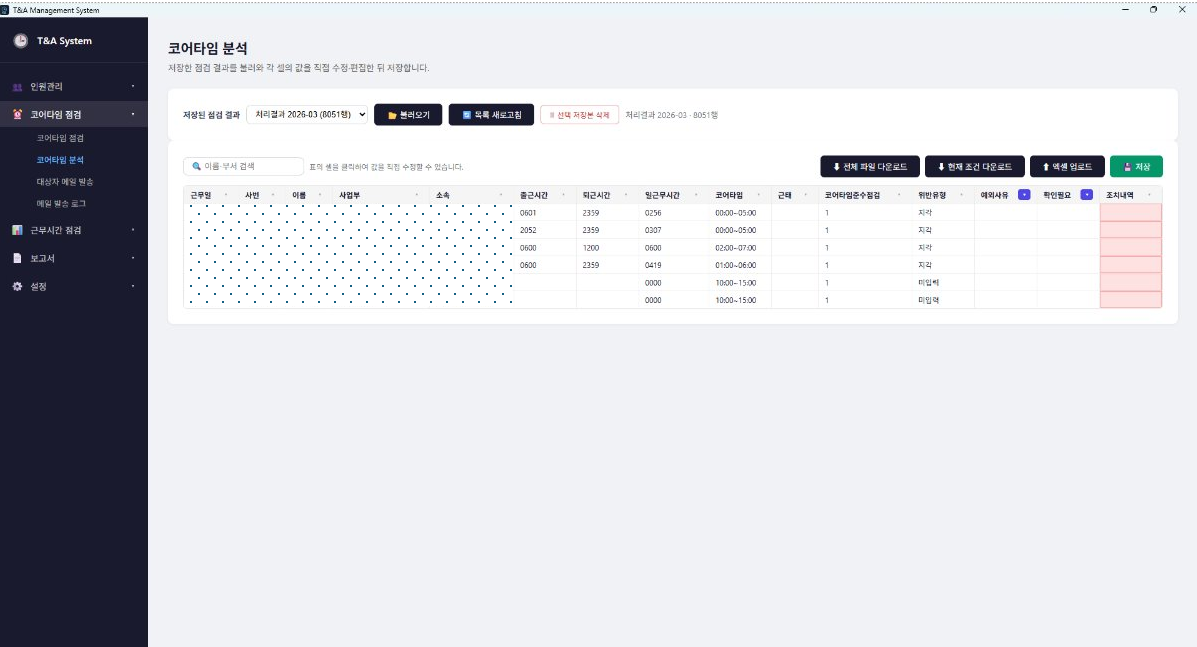1197x647 pixels.
Task: Click the 코어타임 점검 alarm clock icon
Action: (x=18, y=114)
